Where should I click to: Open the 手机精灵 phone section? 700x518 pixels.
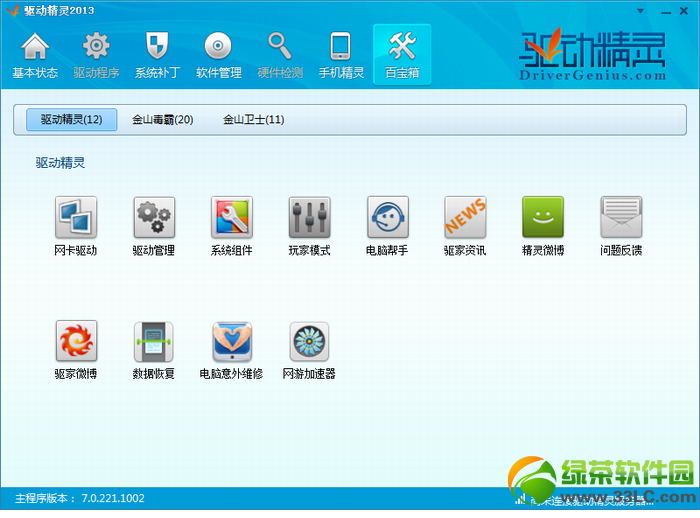(341, 55)
